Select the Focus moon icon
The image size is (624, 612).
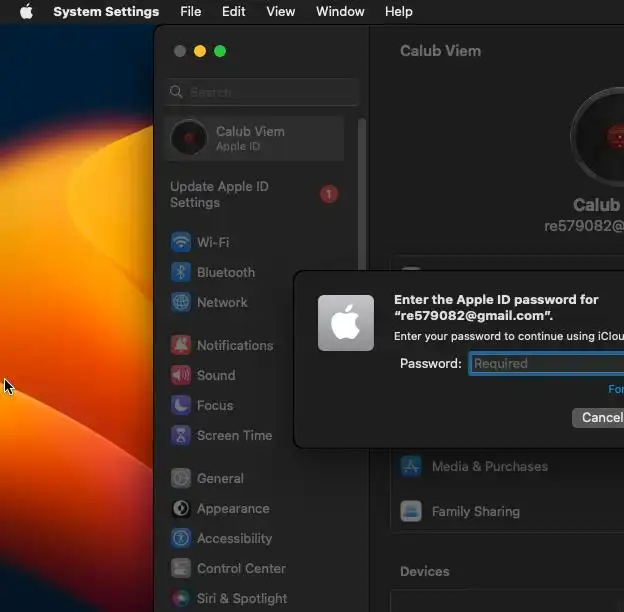pos(181,405)
